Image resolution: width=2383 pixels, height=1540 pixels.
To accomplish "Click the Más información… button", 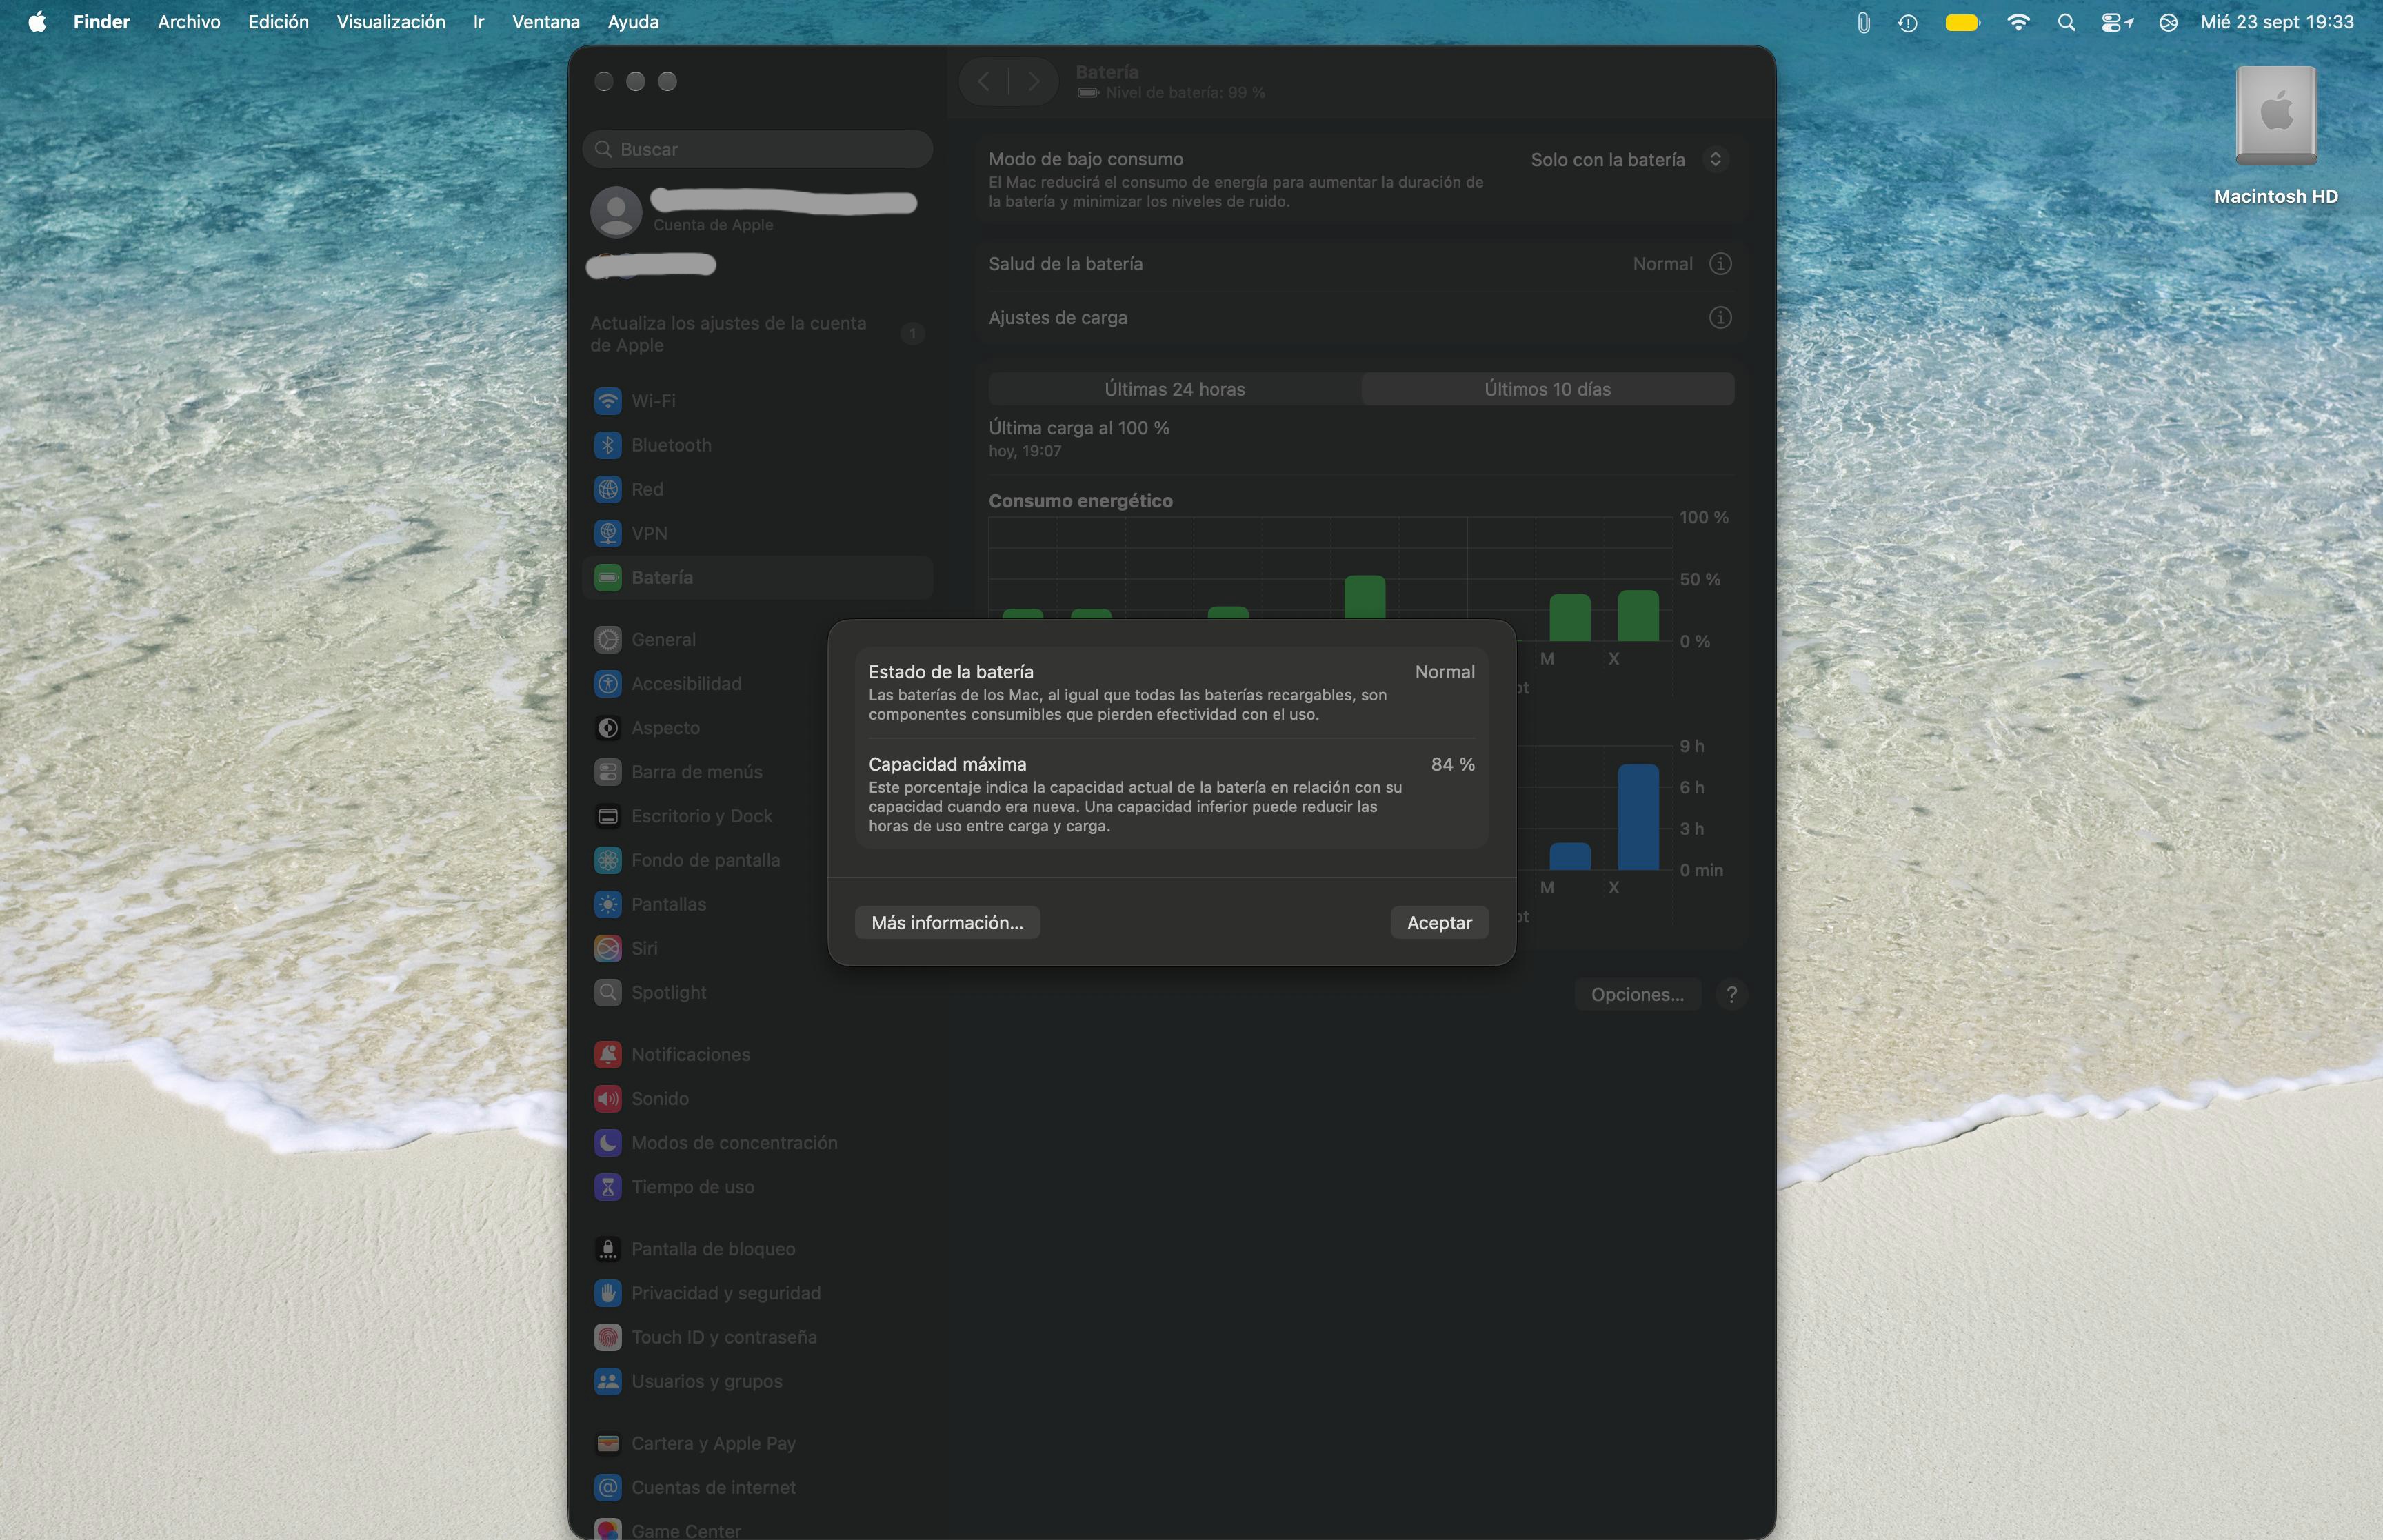I will point(947,923).
